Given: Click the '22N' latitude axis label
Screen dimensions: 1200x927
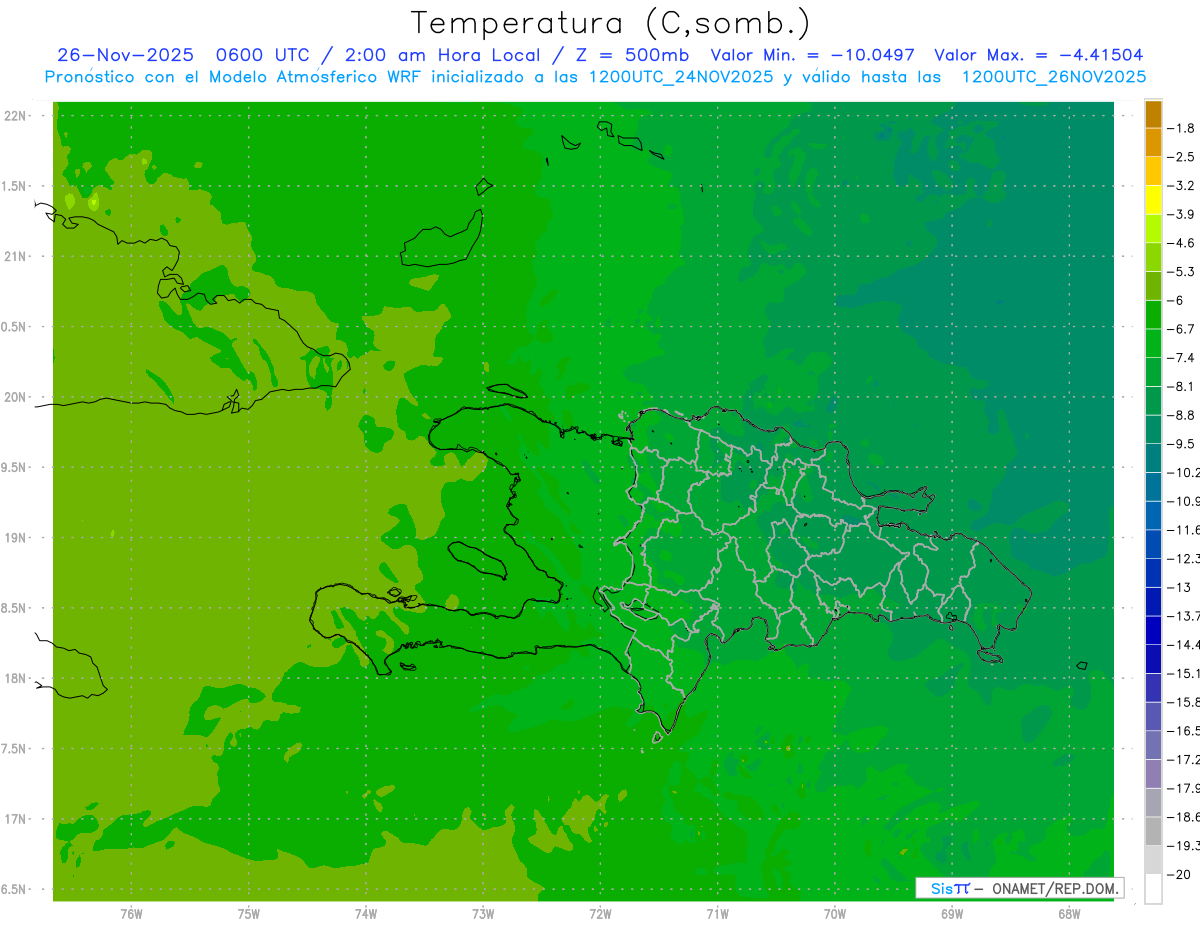Looking at the screenshot, I should (17, 115).
